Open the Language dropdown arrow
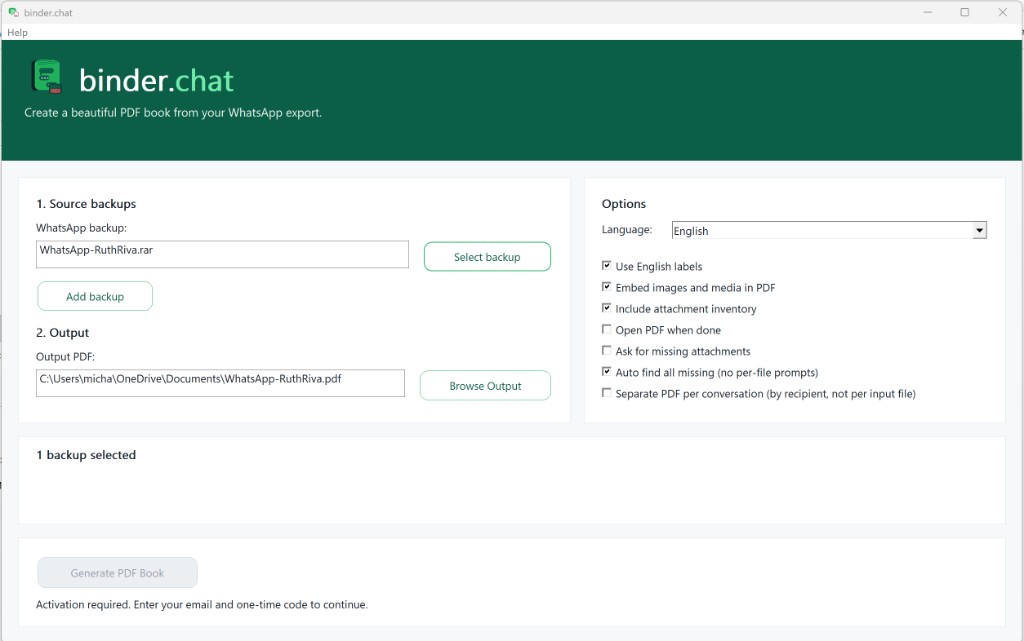 (979, 230)
